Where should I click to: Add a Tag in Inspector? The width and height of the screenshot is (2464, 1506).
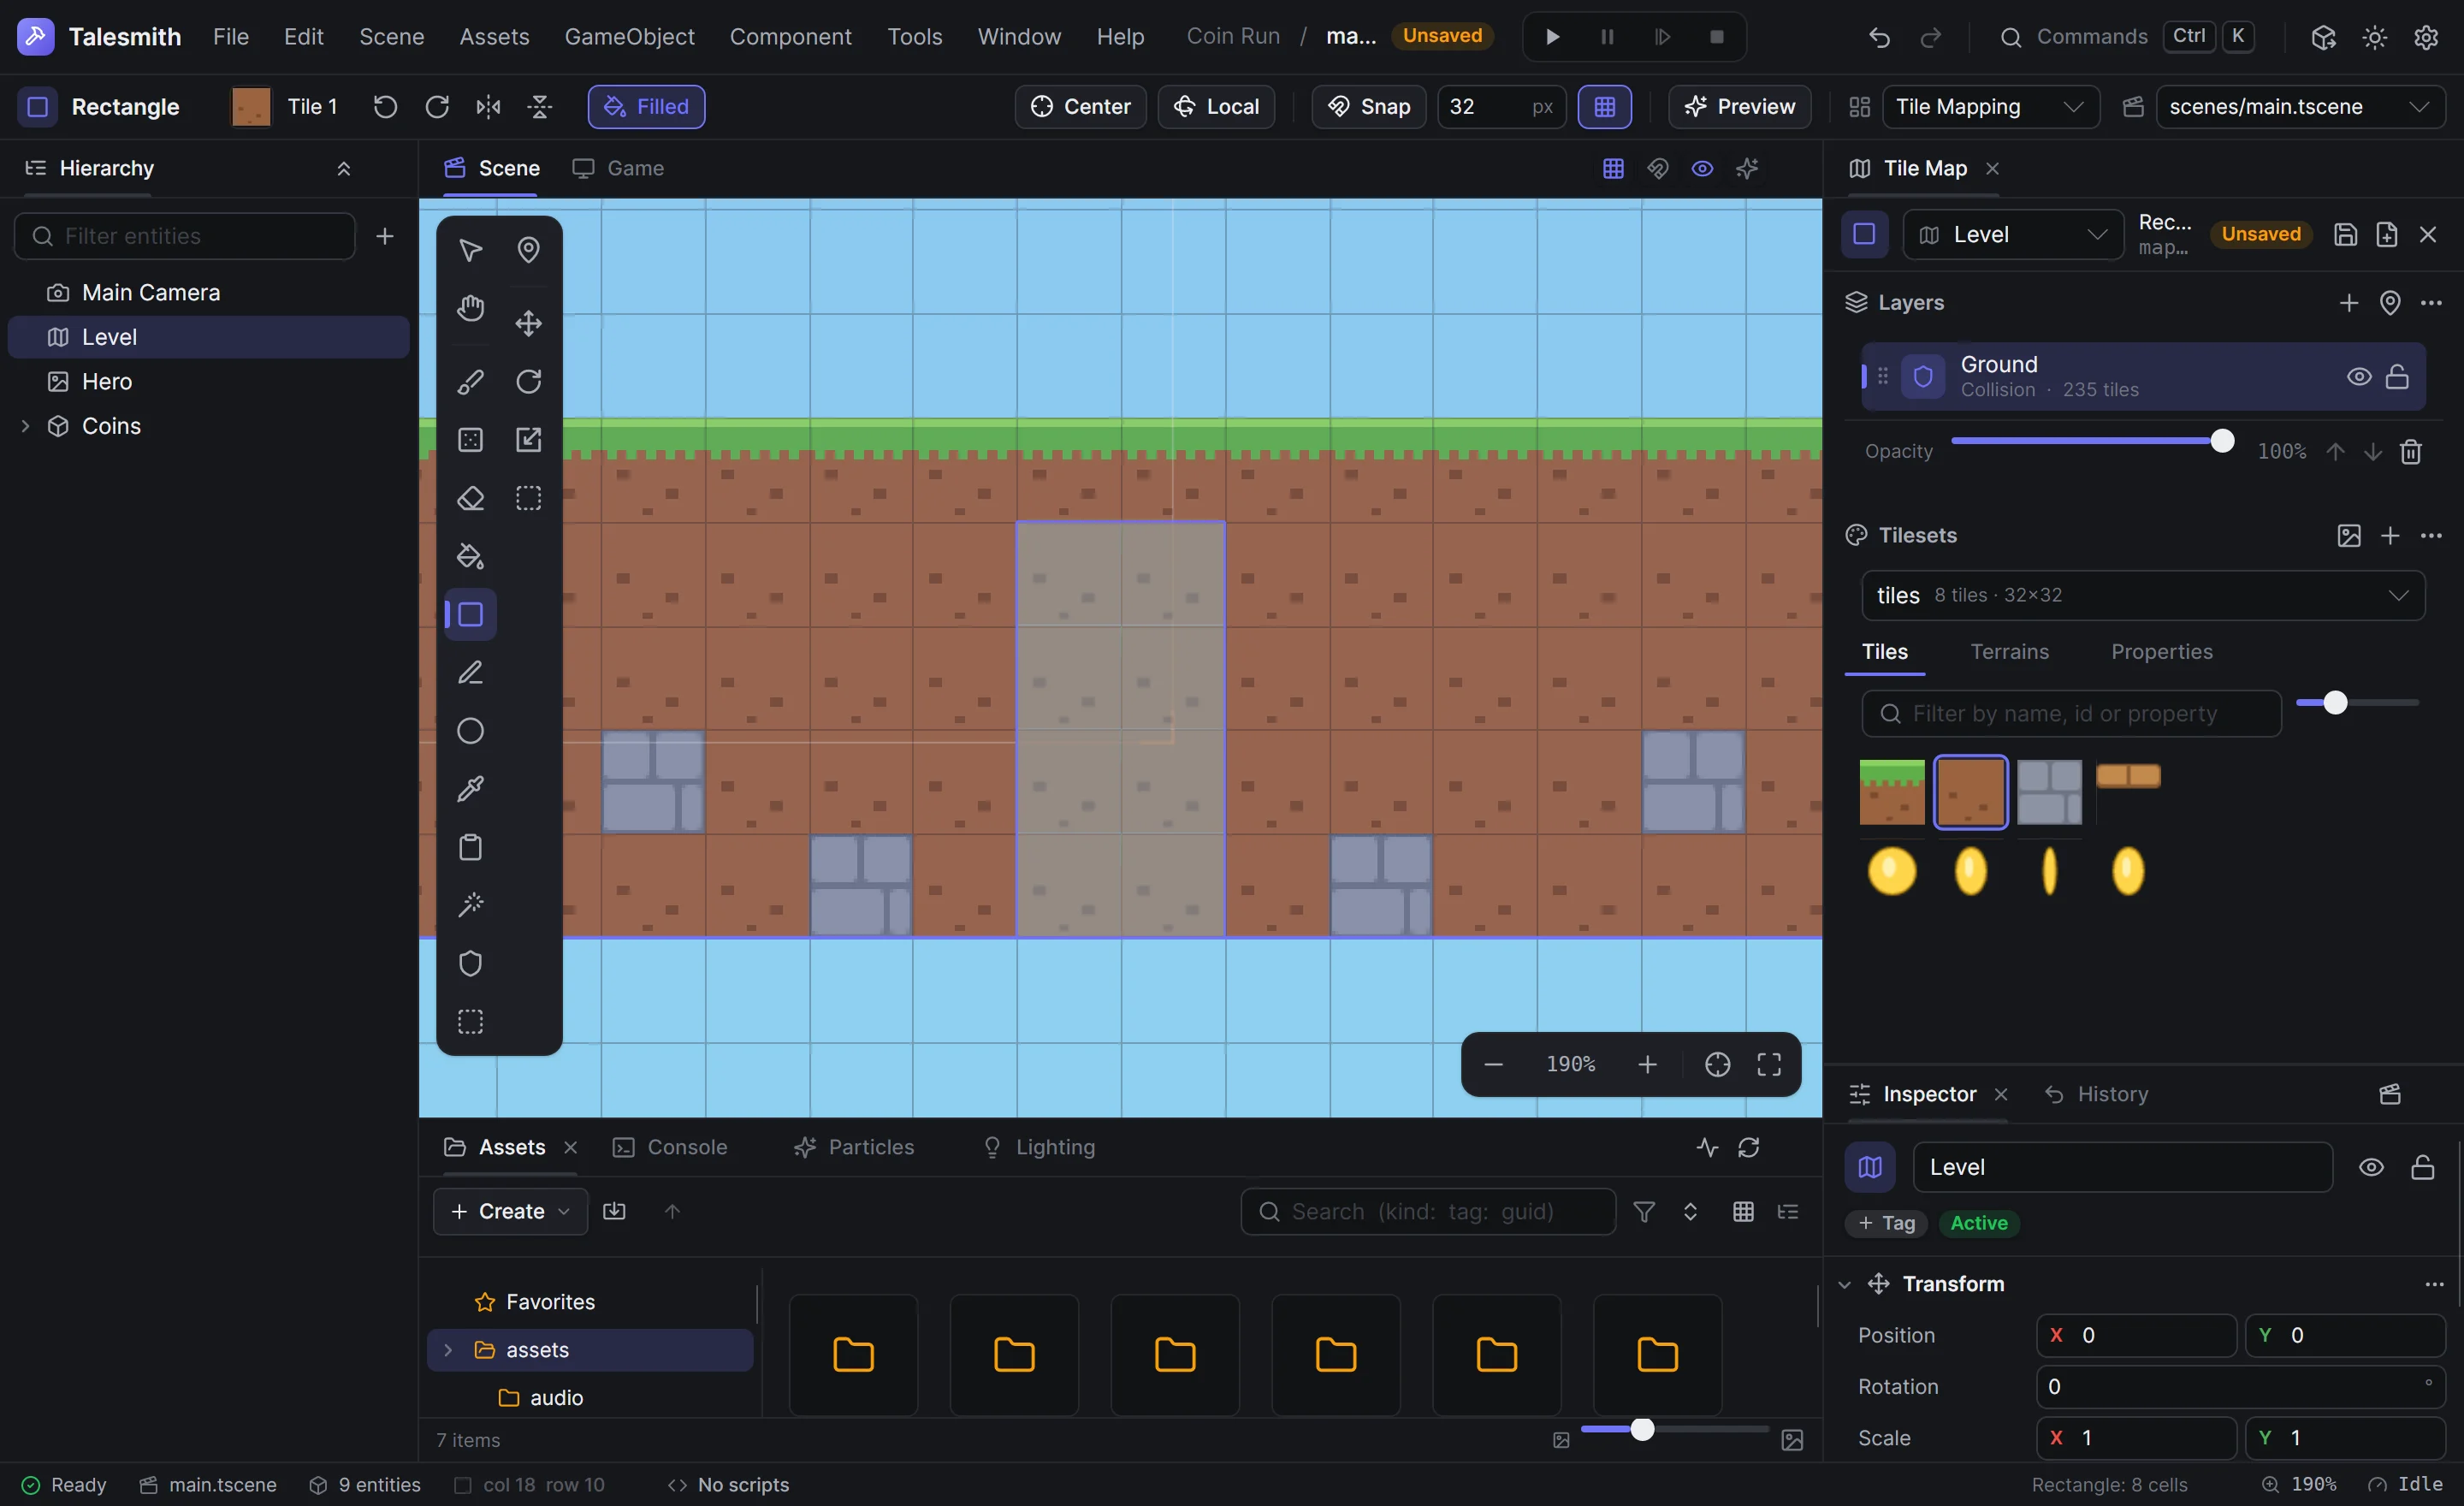coord(1885,1224)
